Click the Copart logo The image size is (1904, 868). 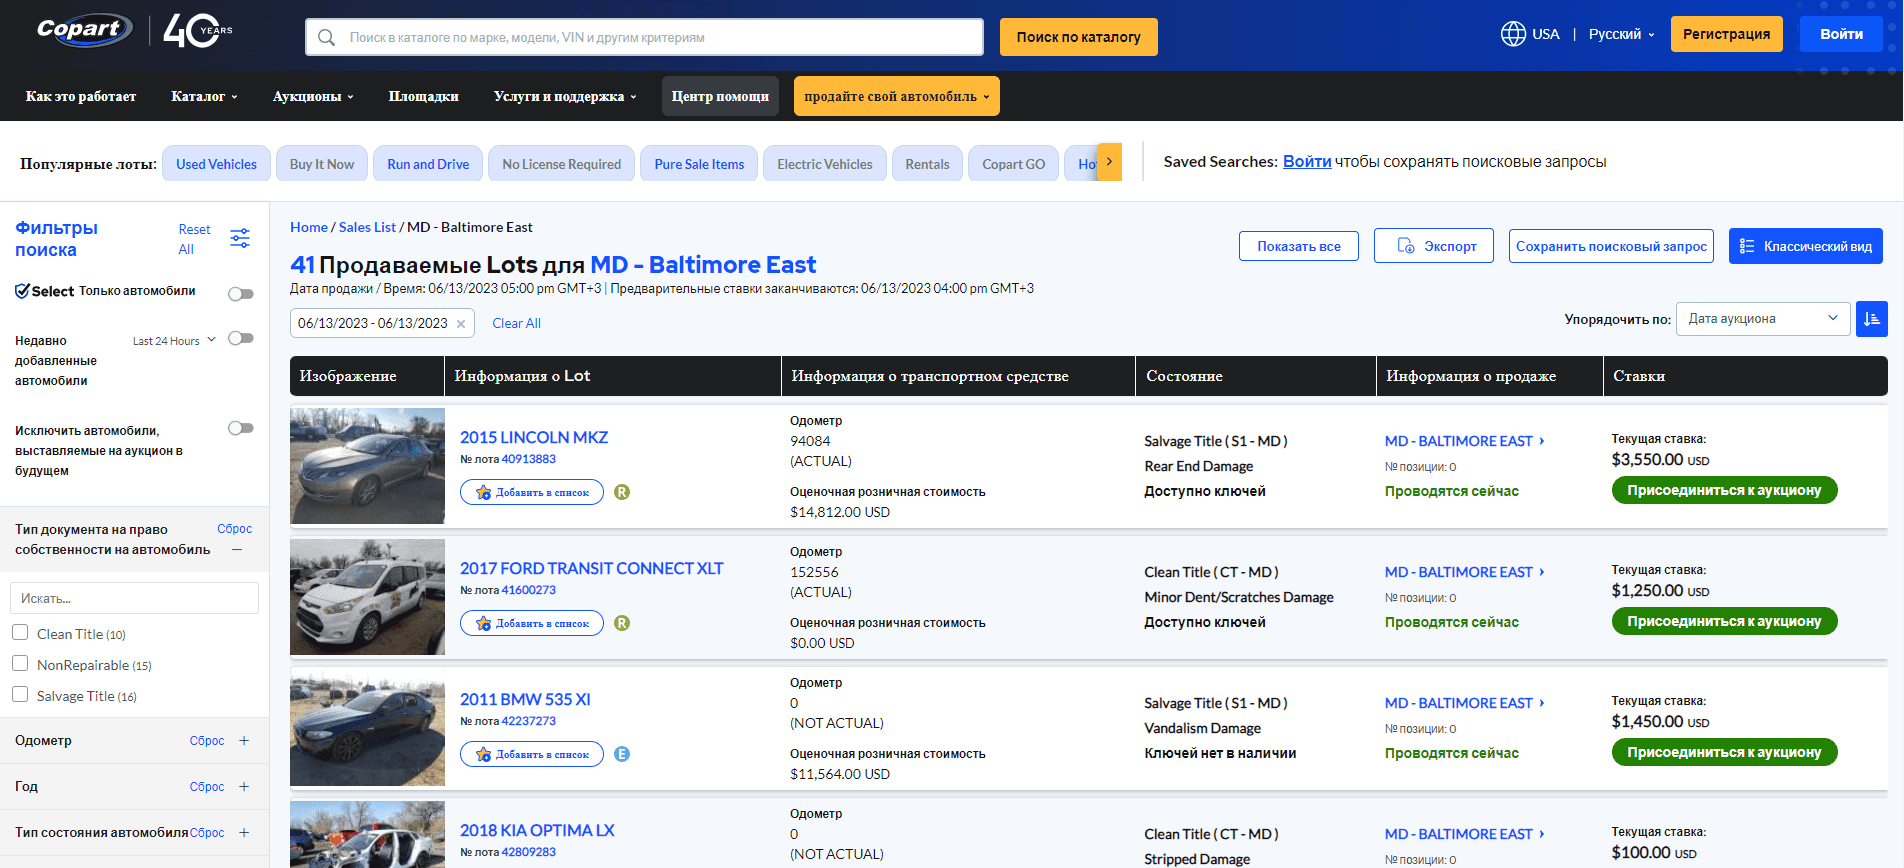[x=84, y=30]
